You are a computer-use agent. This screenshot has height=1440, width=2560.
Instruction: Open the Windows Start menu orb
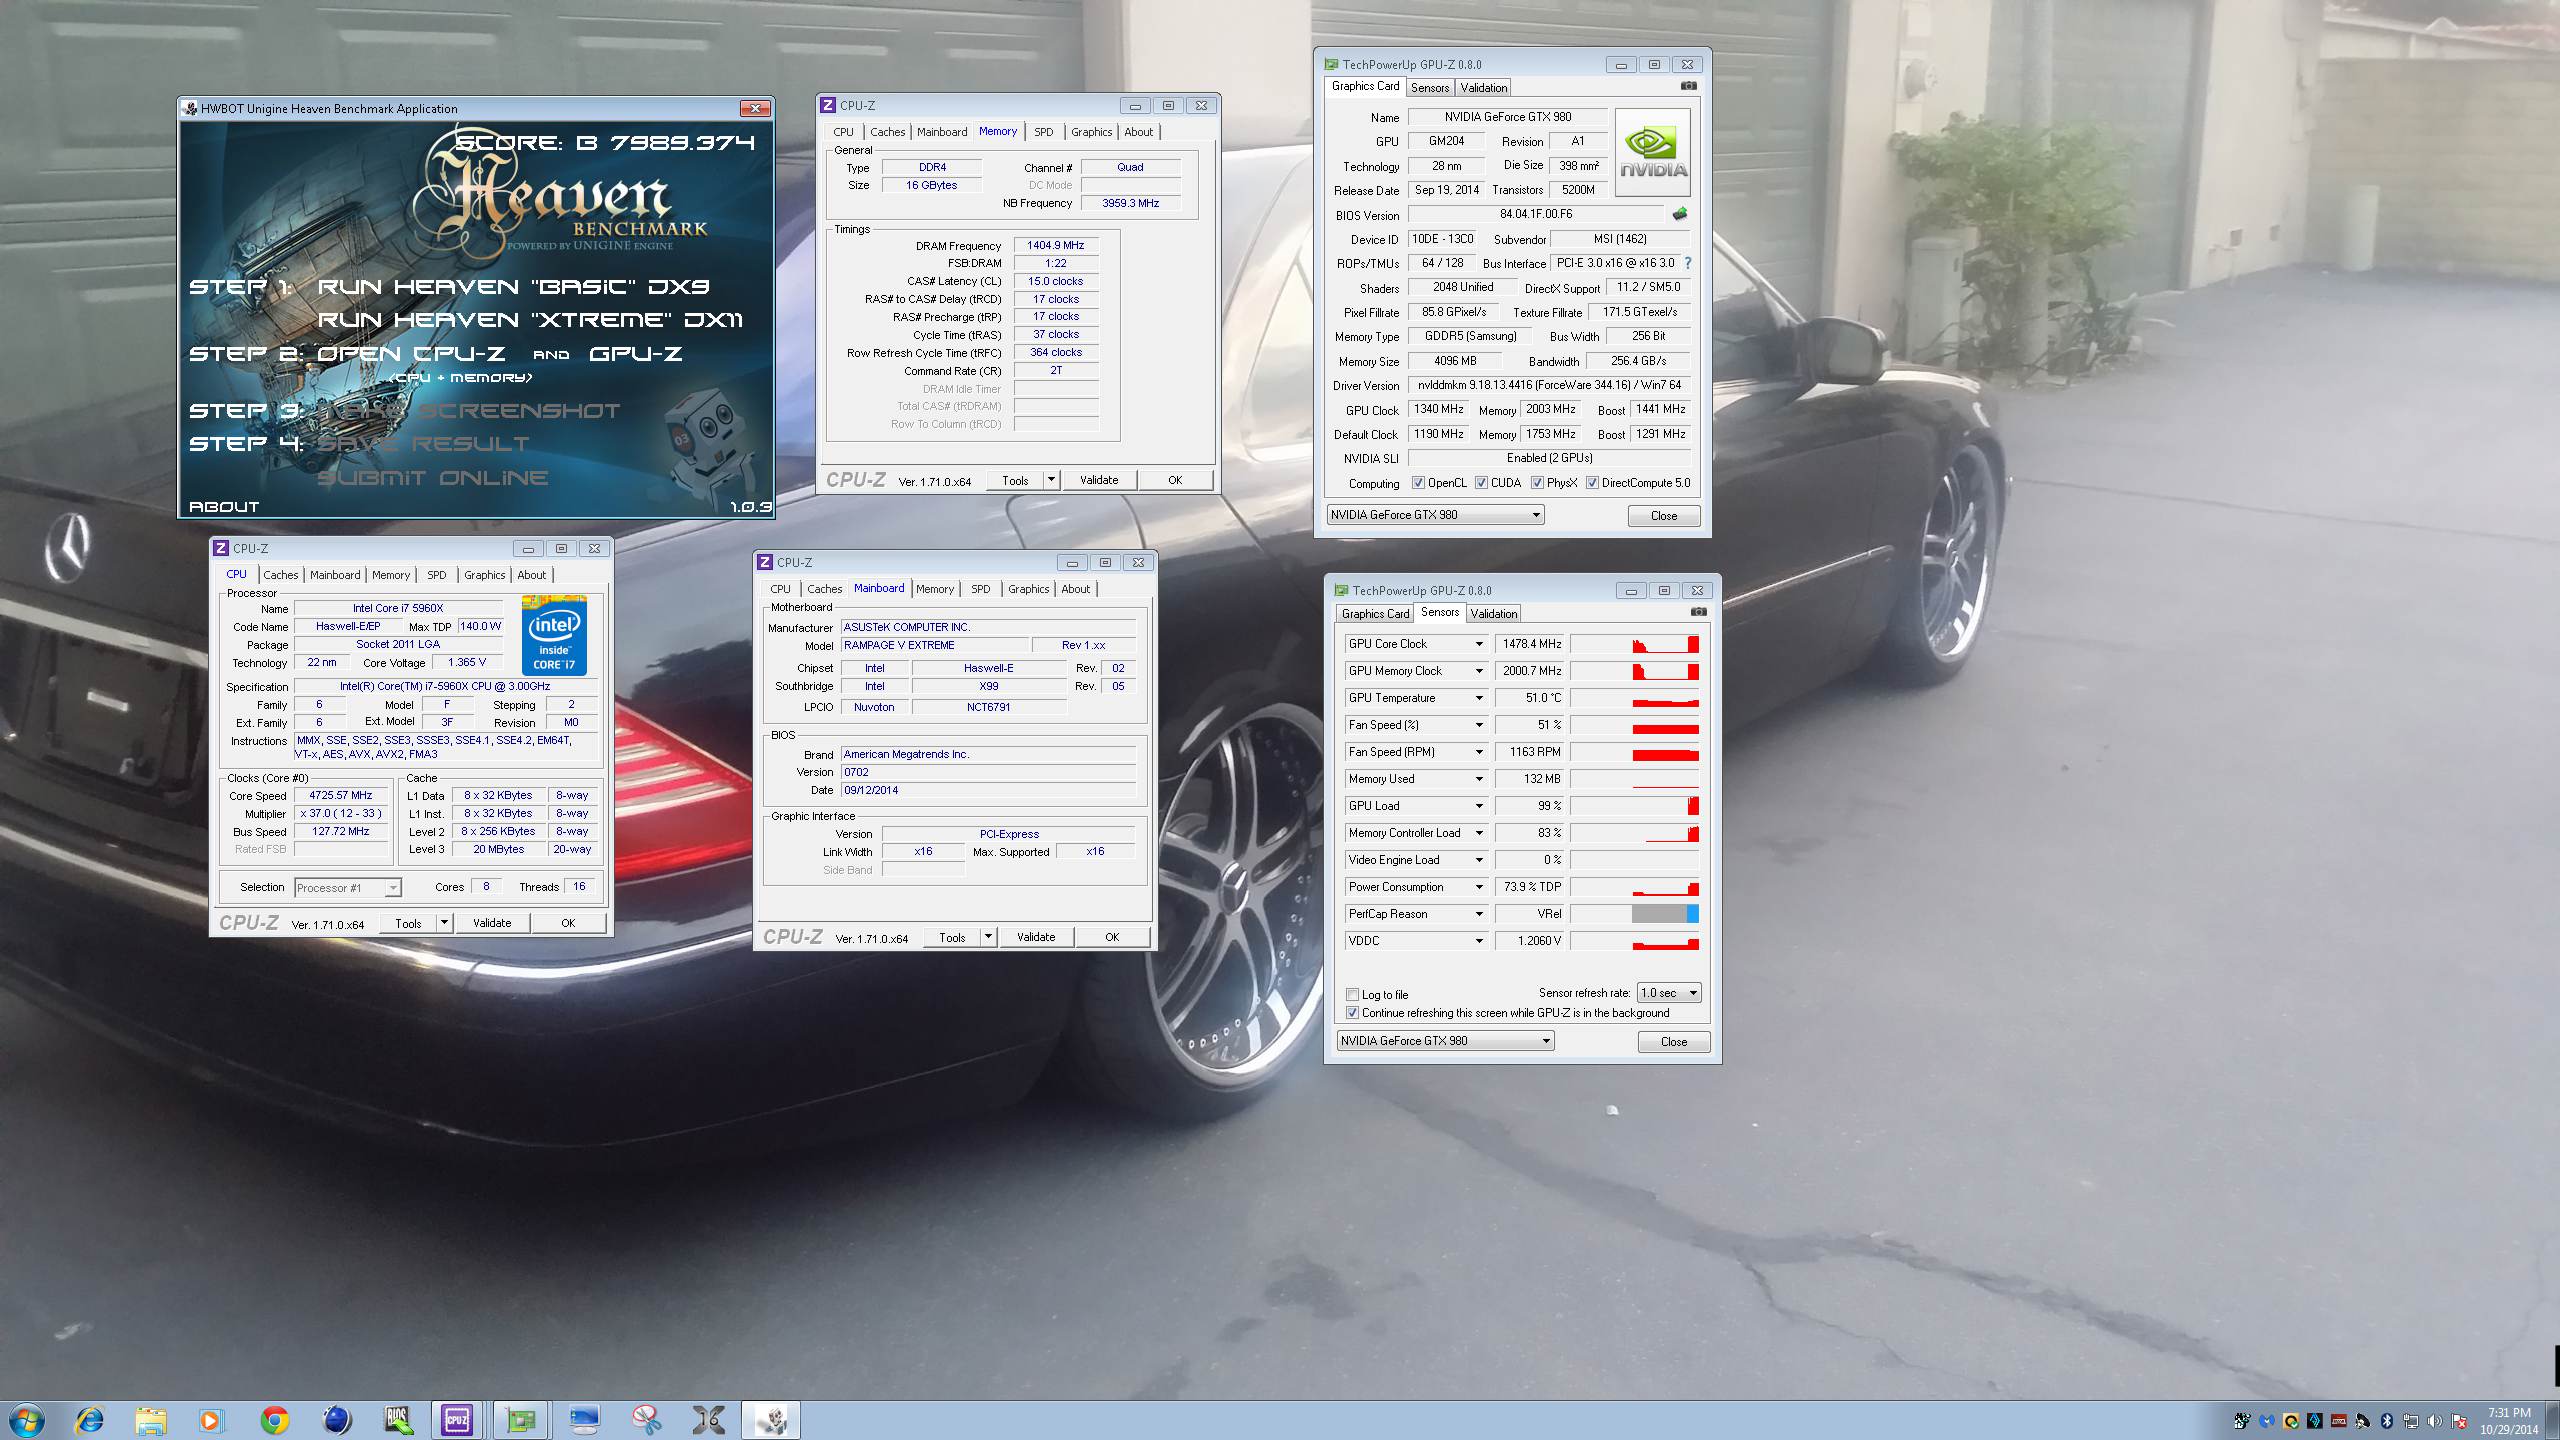pos(27,1420)
